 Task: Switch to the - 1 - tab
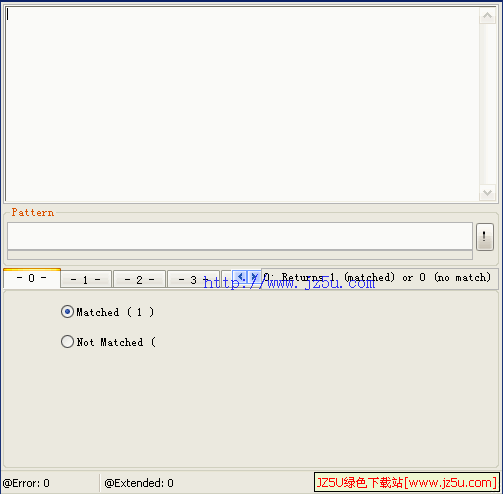click(86, 279)
